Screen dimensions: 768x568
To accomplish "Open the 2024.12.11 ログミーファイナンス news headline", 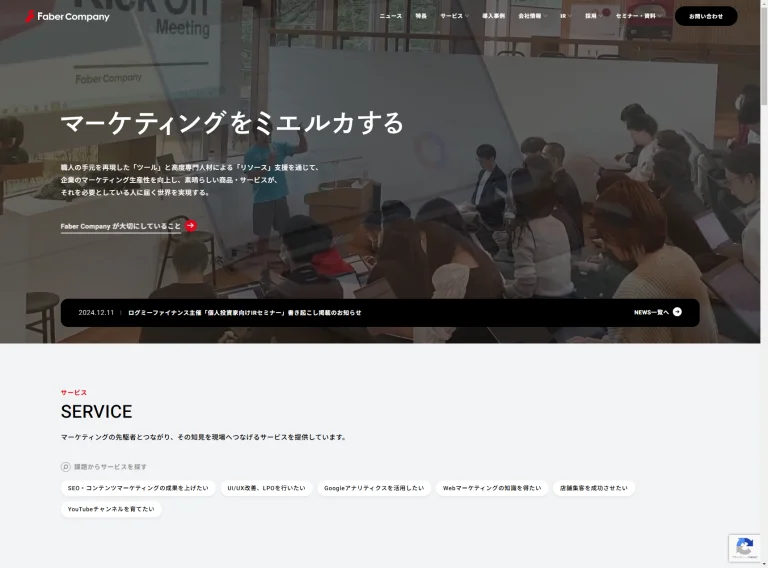I will pyautogui.click(x=244, y=312).
